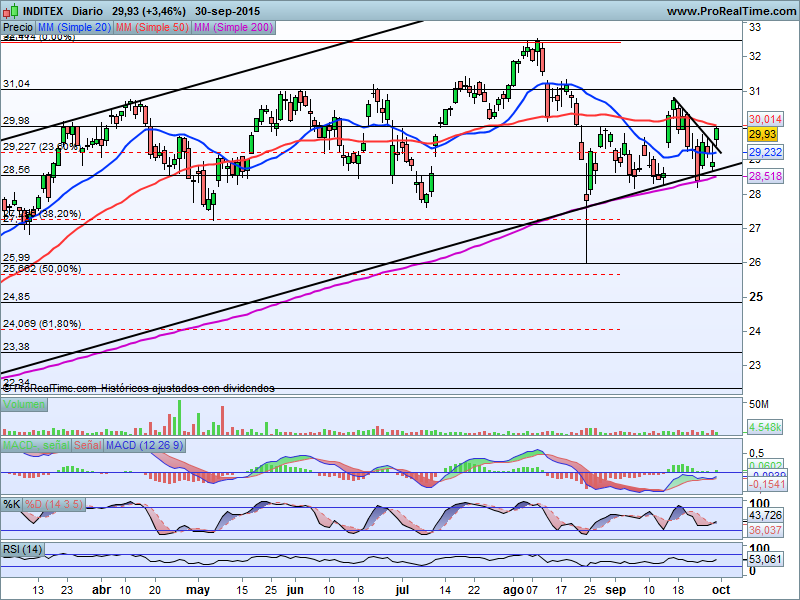Click the 24,85 horizontal level label
The height and width of the screenshot is (600, 800).
point(16,296)
